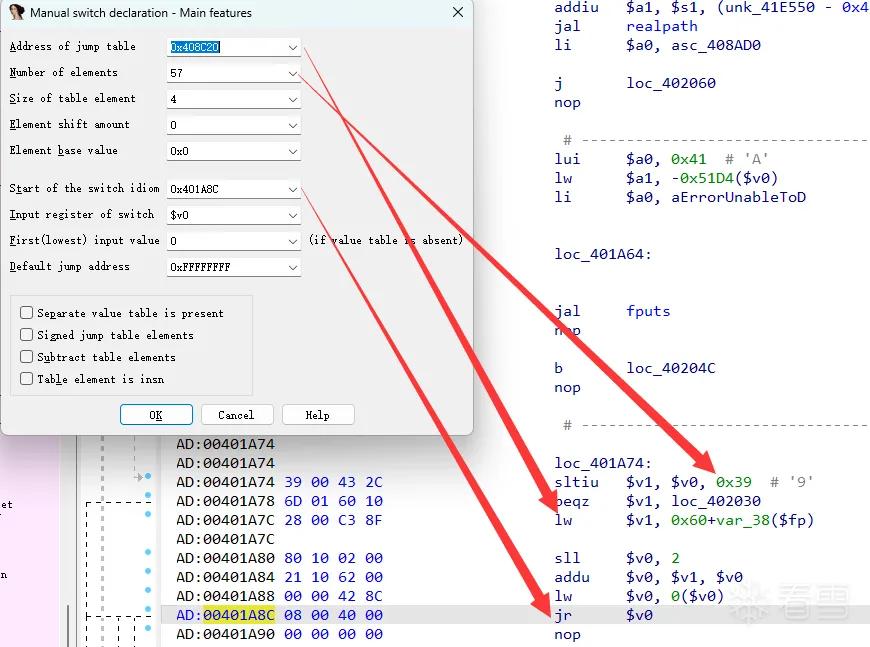Image resolution: width=870 pixels, height=647 pixels.
Task: Open Input register of switch dropdown
Action: tap(293, 215)
